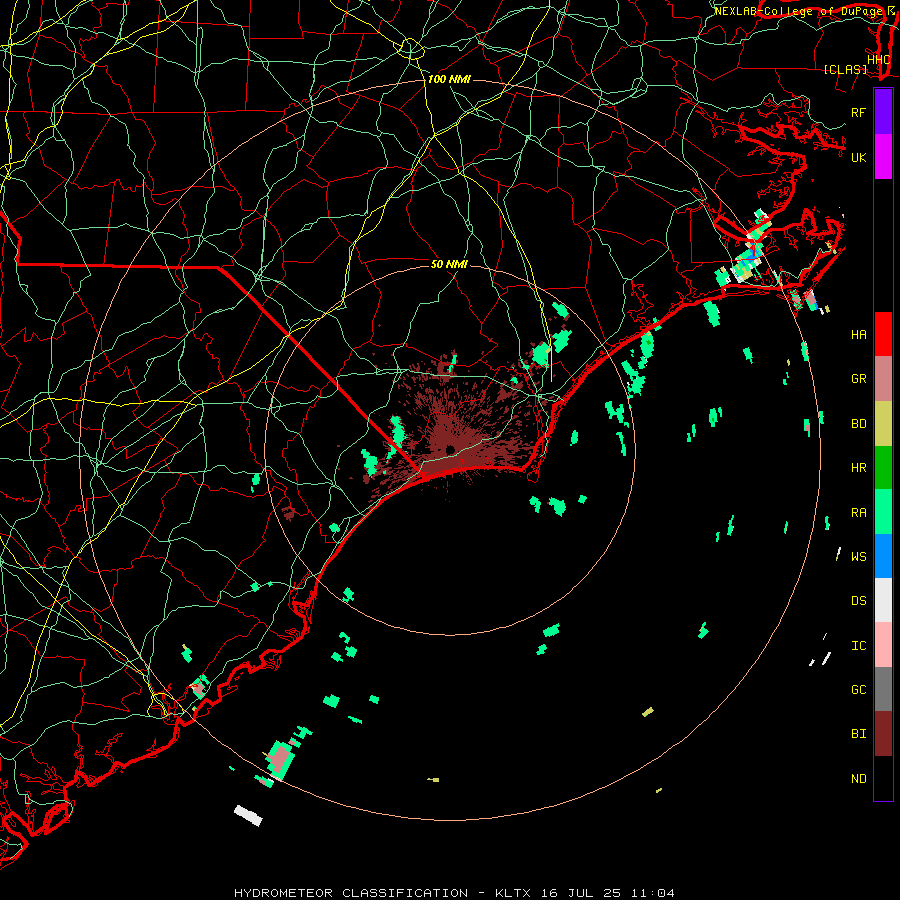This screenshot has width=900, height=900.
Task: Click the UK magenta legend swatch
Action: [x=883, y=157]
